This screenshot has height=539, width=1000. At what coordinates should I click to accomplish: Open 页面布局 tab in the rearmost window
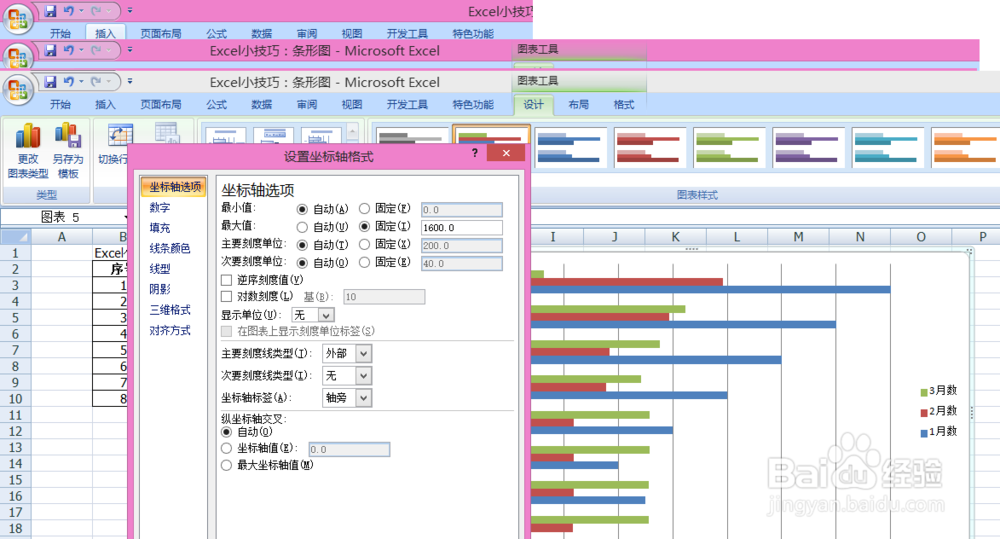click(161, 33)
